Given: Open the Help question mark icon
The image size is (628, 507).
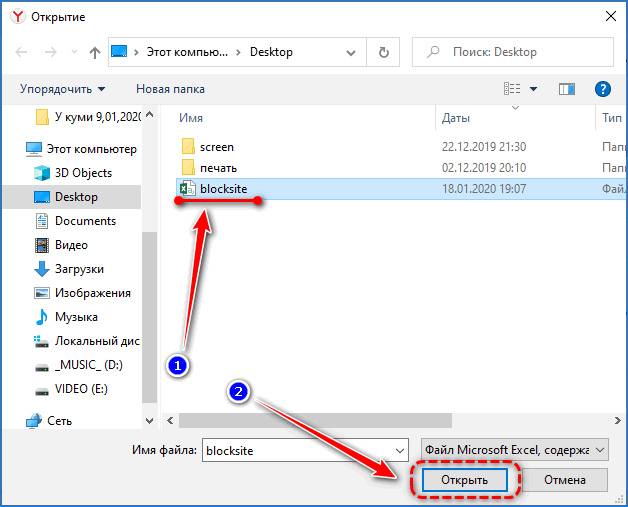Looking at the screenshot, I should 602,89.
